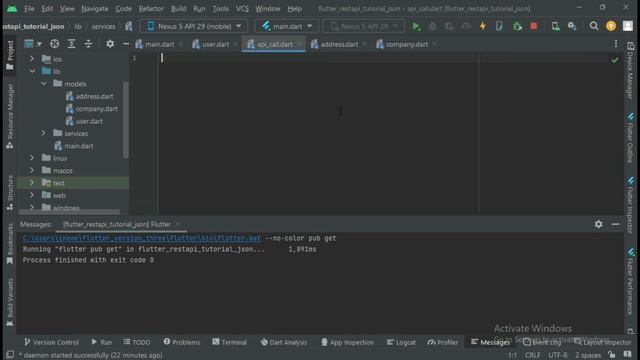Open the Nexus 5 API 29 device dropdown
Image resolution: width=640 pixels, height=360 pixels.
[x=194, y=27]
